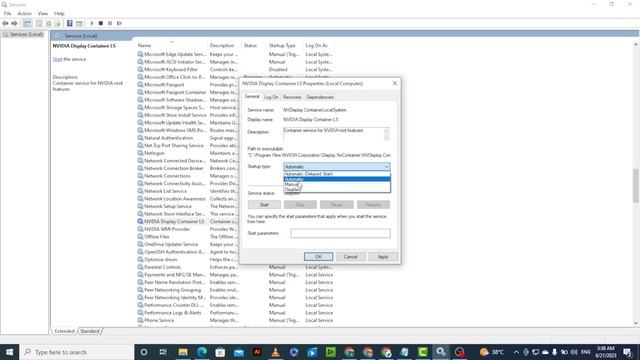This screenshot has width=640, height=360.
Task: Click the Pause Service toolbar icon
Action: click(x=110, y=23)
